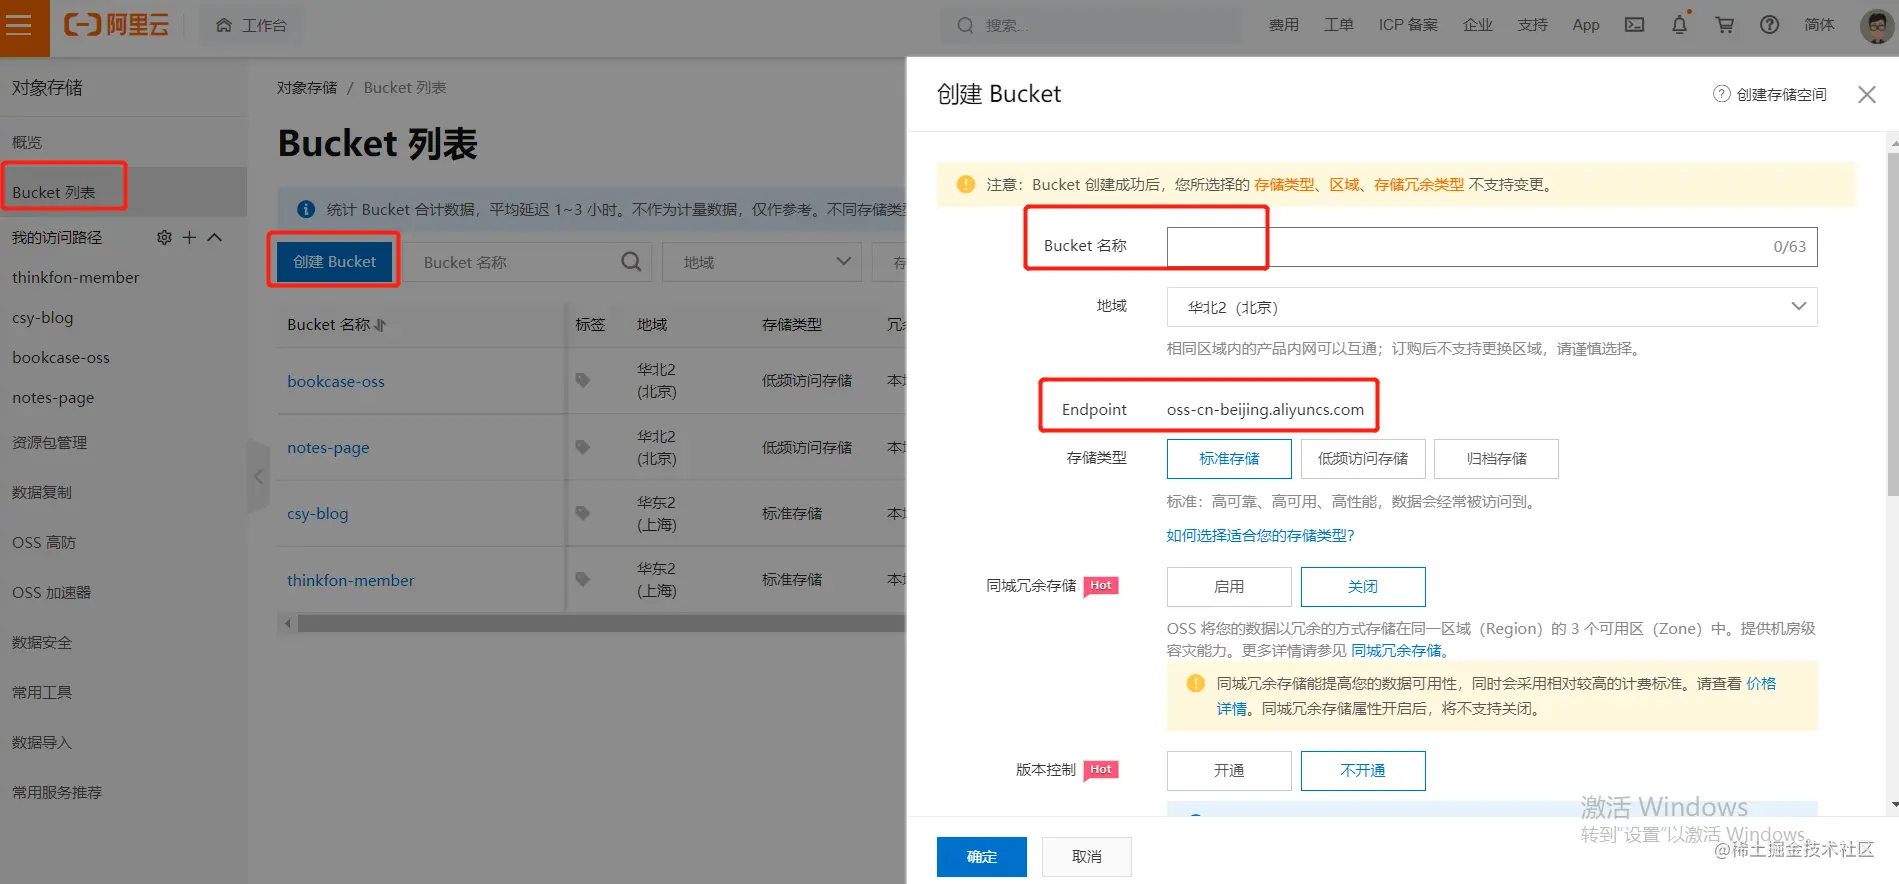Screen dimensions: 1899x884
Task: Open the App menu
Action: point(1586,25)
